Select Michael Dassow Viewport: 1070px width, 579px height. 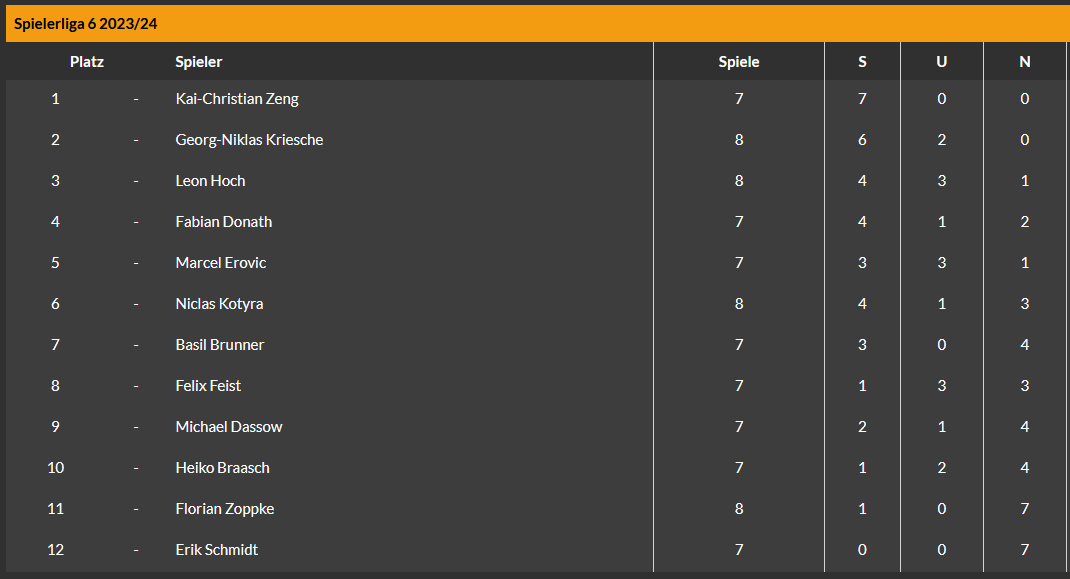click(229, 427)
